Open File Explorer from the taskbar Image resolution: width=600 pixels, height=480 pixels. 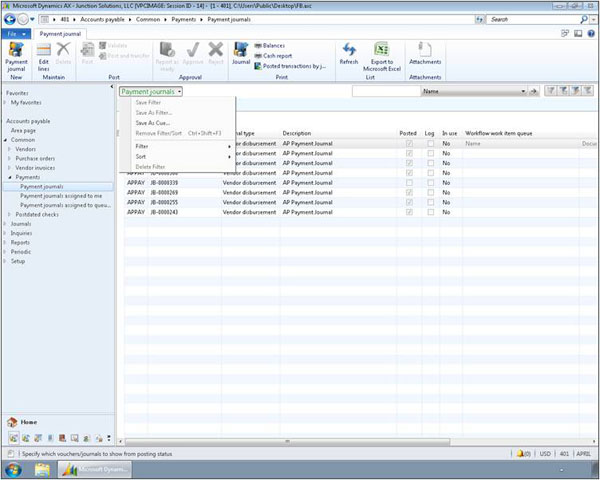42,470
